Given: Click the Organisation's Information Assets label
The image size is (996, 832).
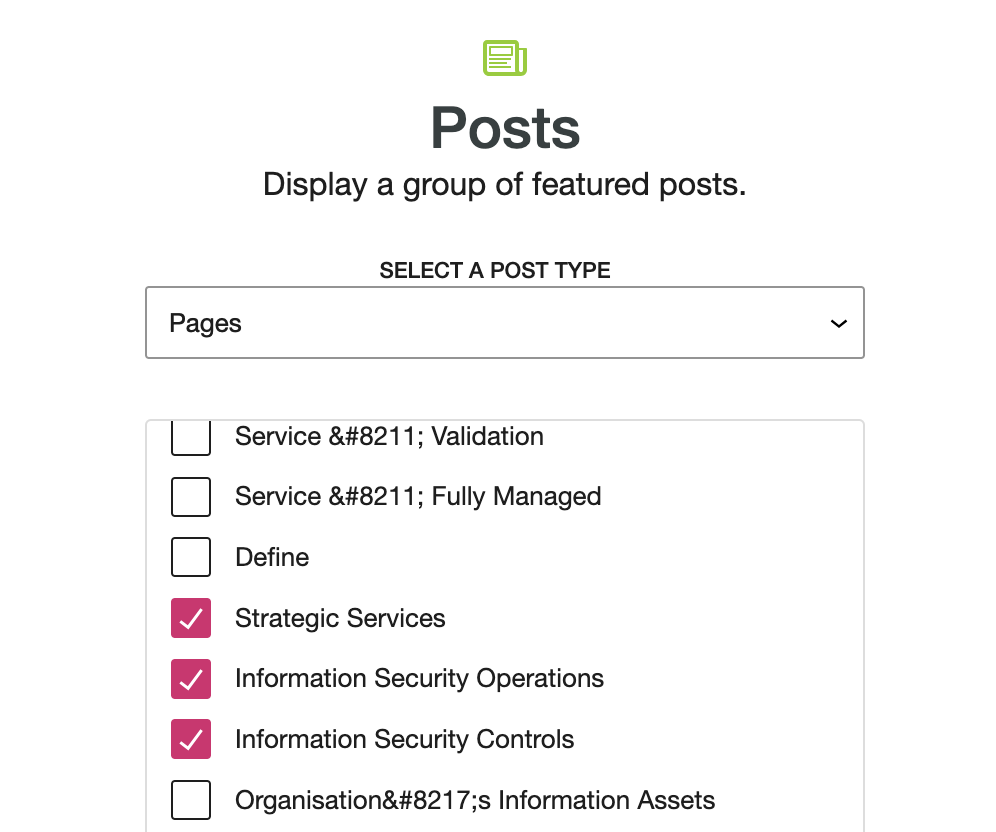Looking at the screenshot, I should click(x=475, y=800).
